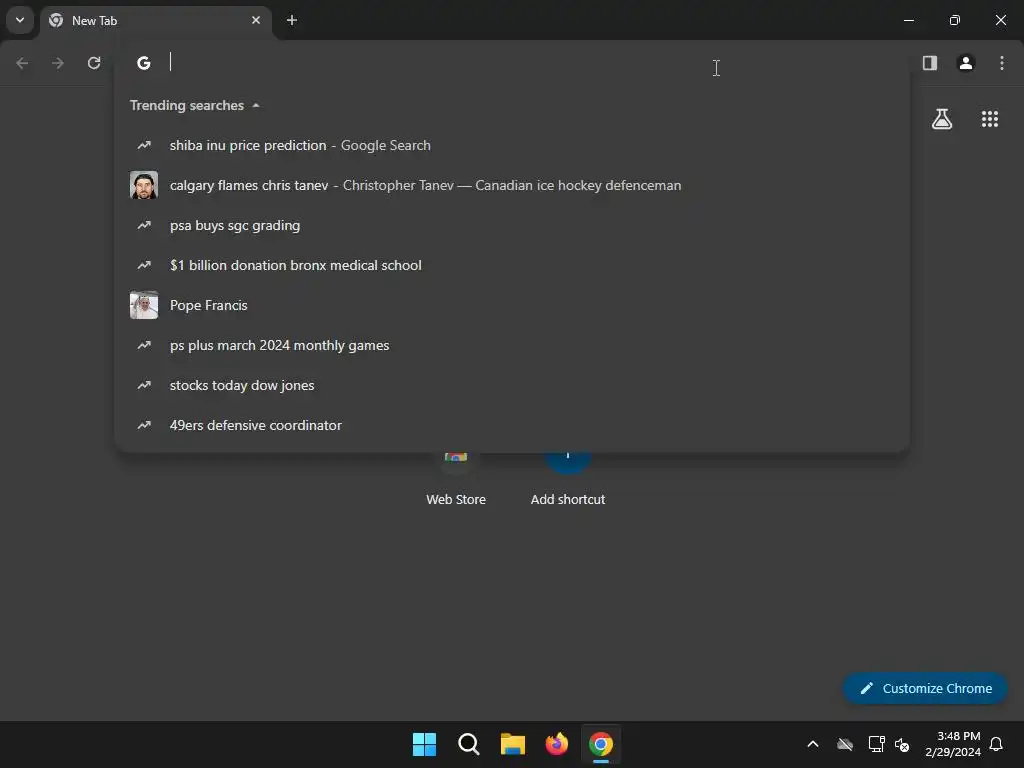Click Pope Francis thumbnail photo
The width and height of the screenshot is (1024, 768).
pyautogui.click(x=144, y=305)
